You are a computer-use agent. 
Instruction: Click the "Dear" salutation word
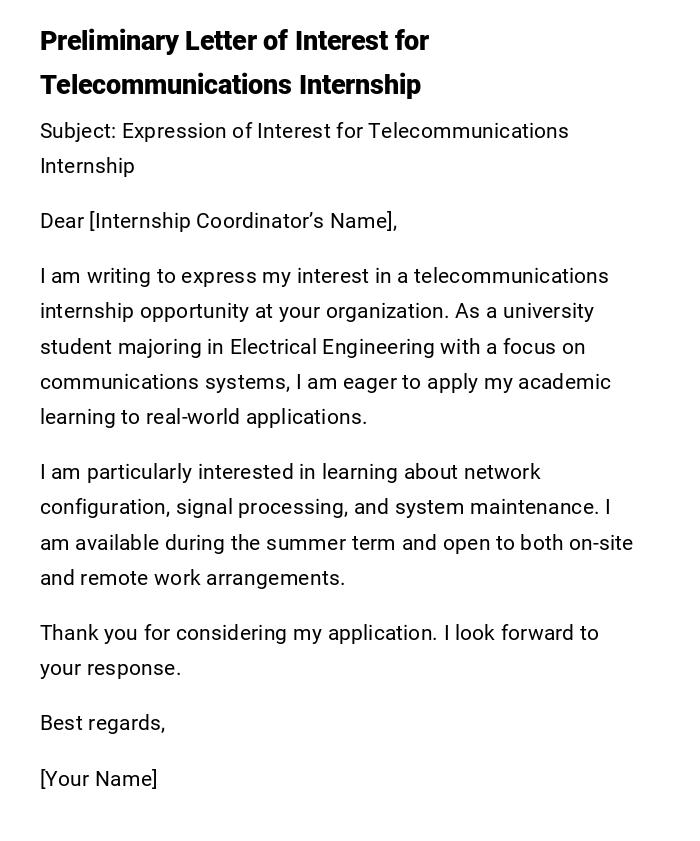(x=62, y=221)
